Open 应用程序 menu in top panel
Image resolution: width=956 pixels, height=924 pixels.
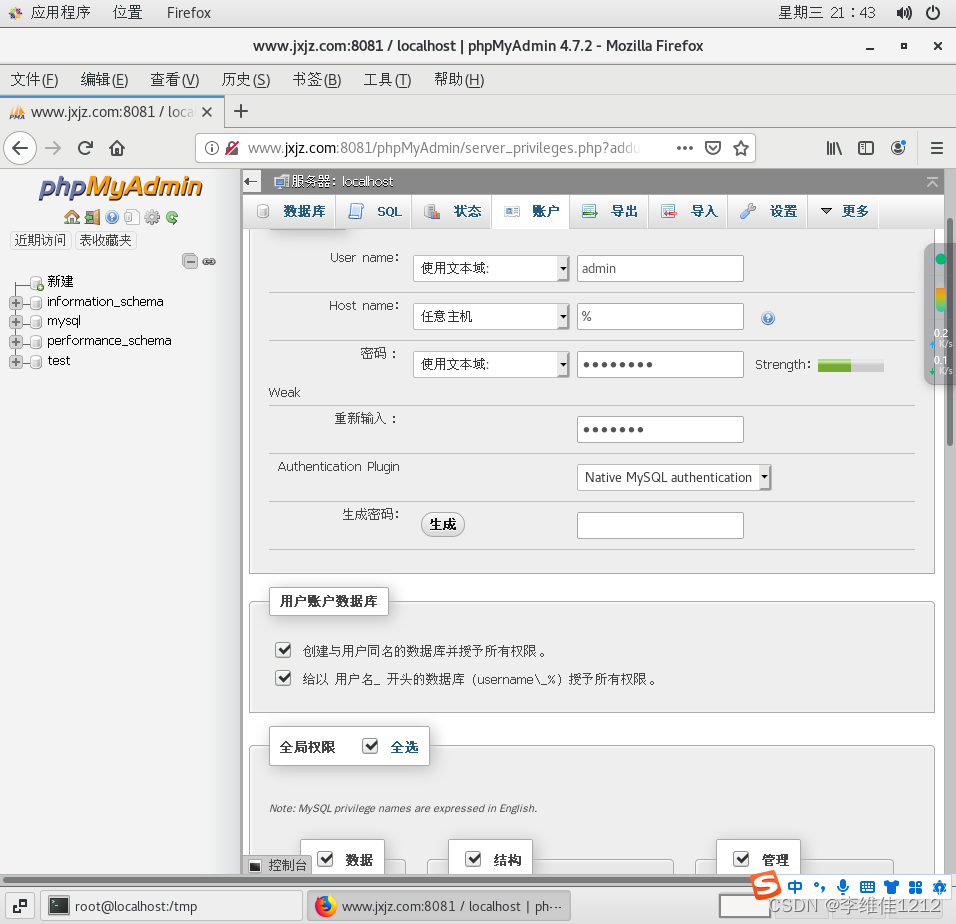pos(51,13)
